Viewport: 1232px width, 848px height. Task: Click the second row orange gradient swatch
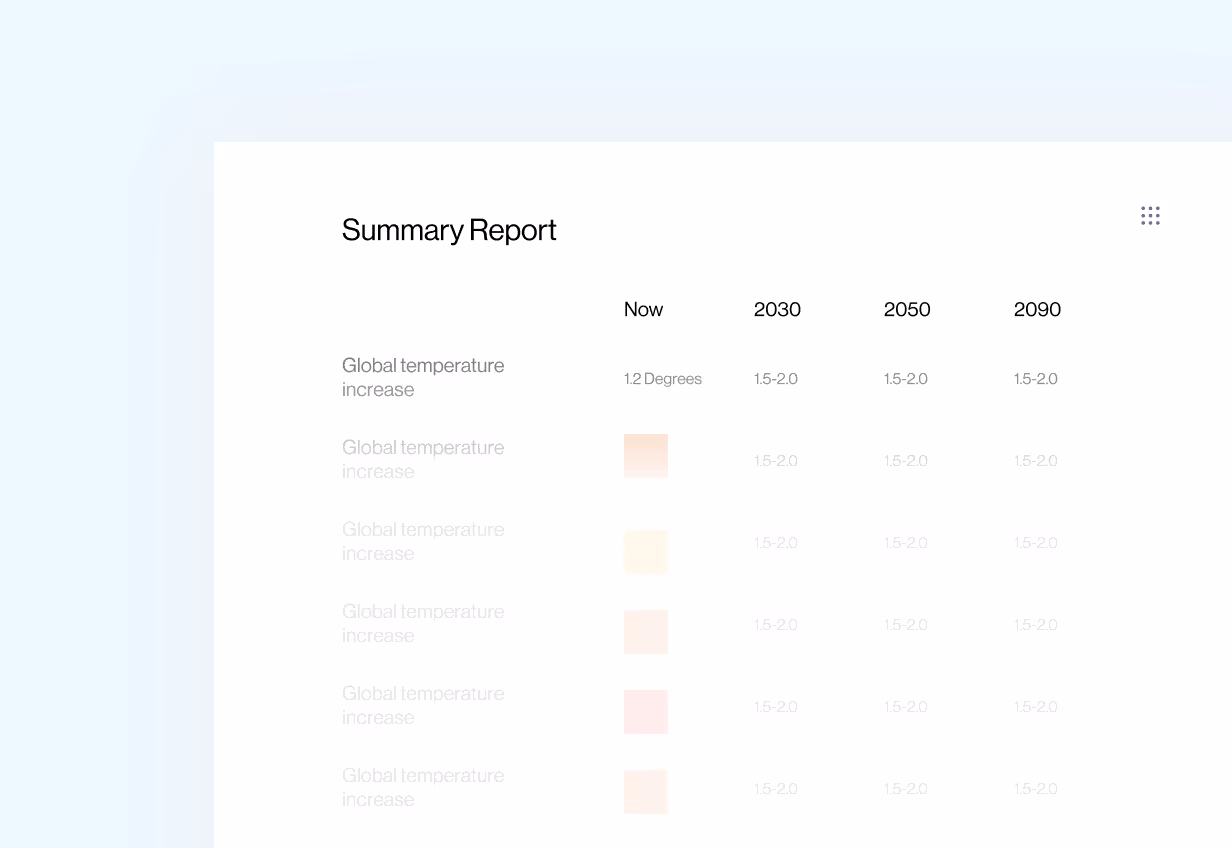(646, 456)
